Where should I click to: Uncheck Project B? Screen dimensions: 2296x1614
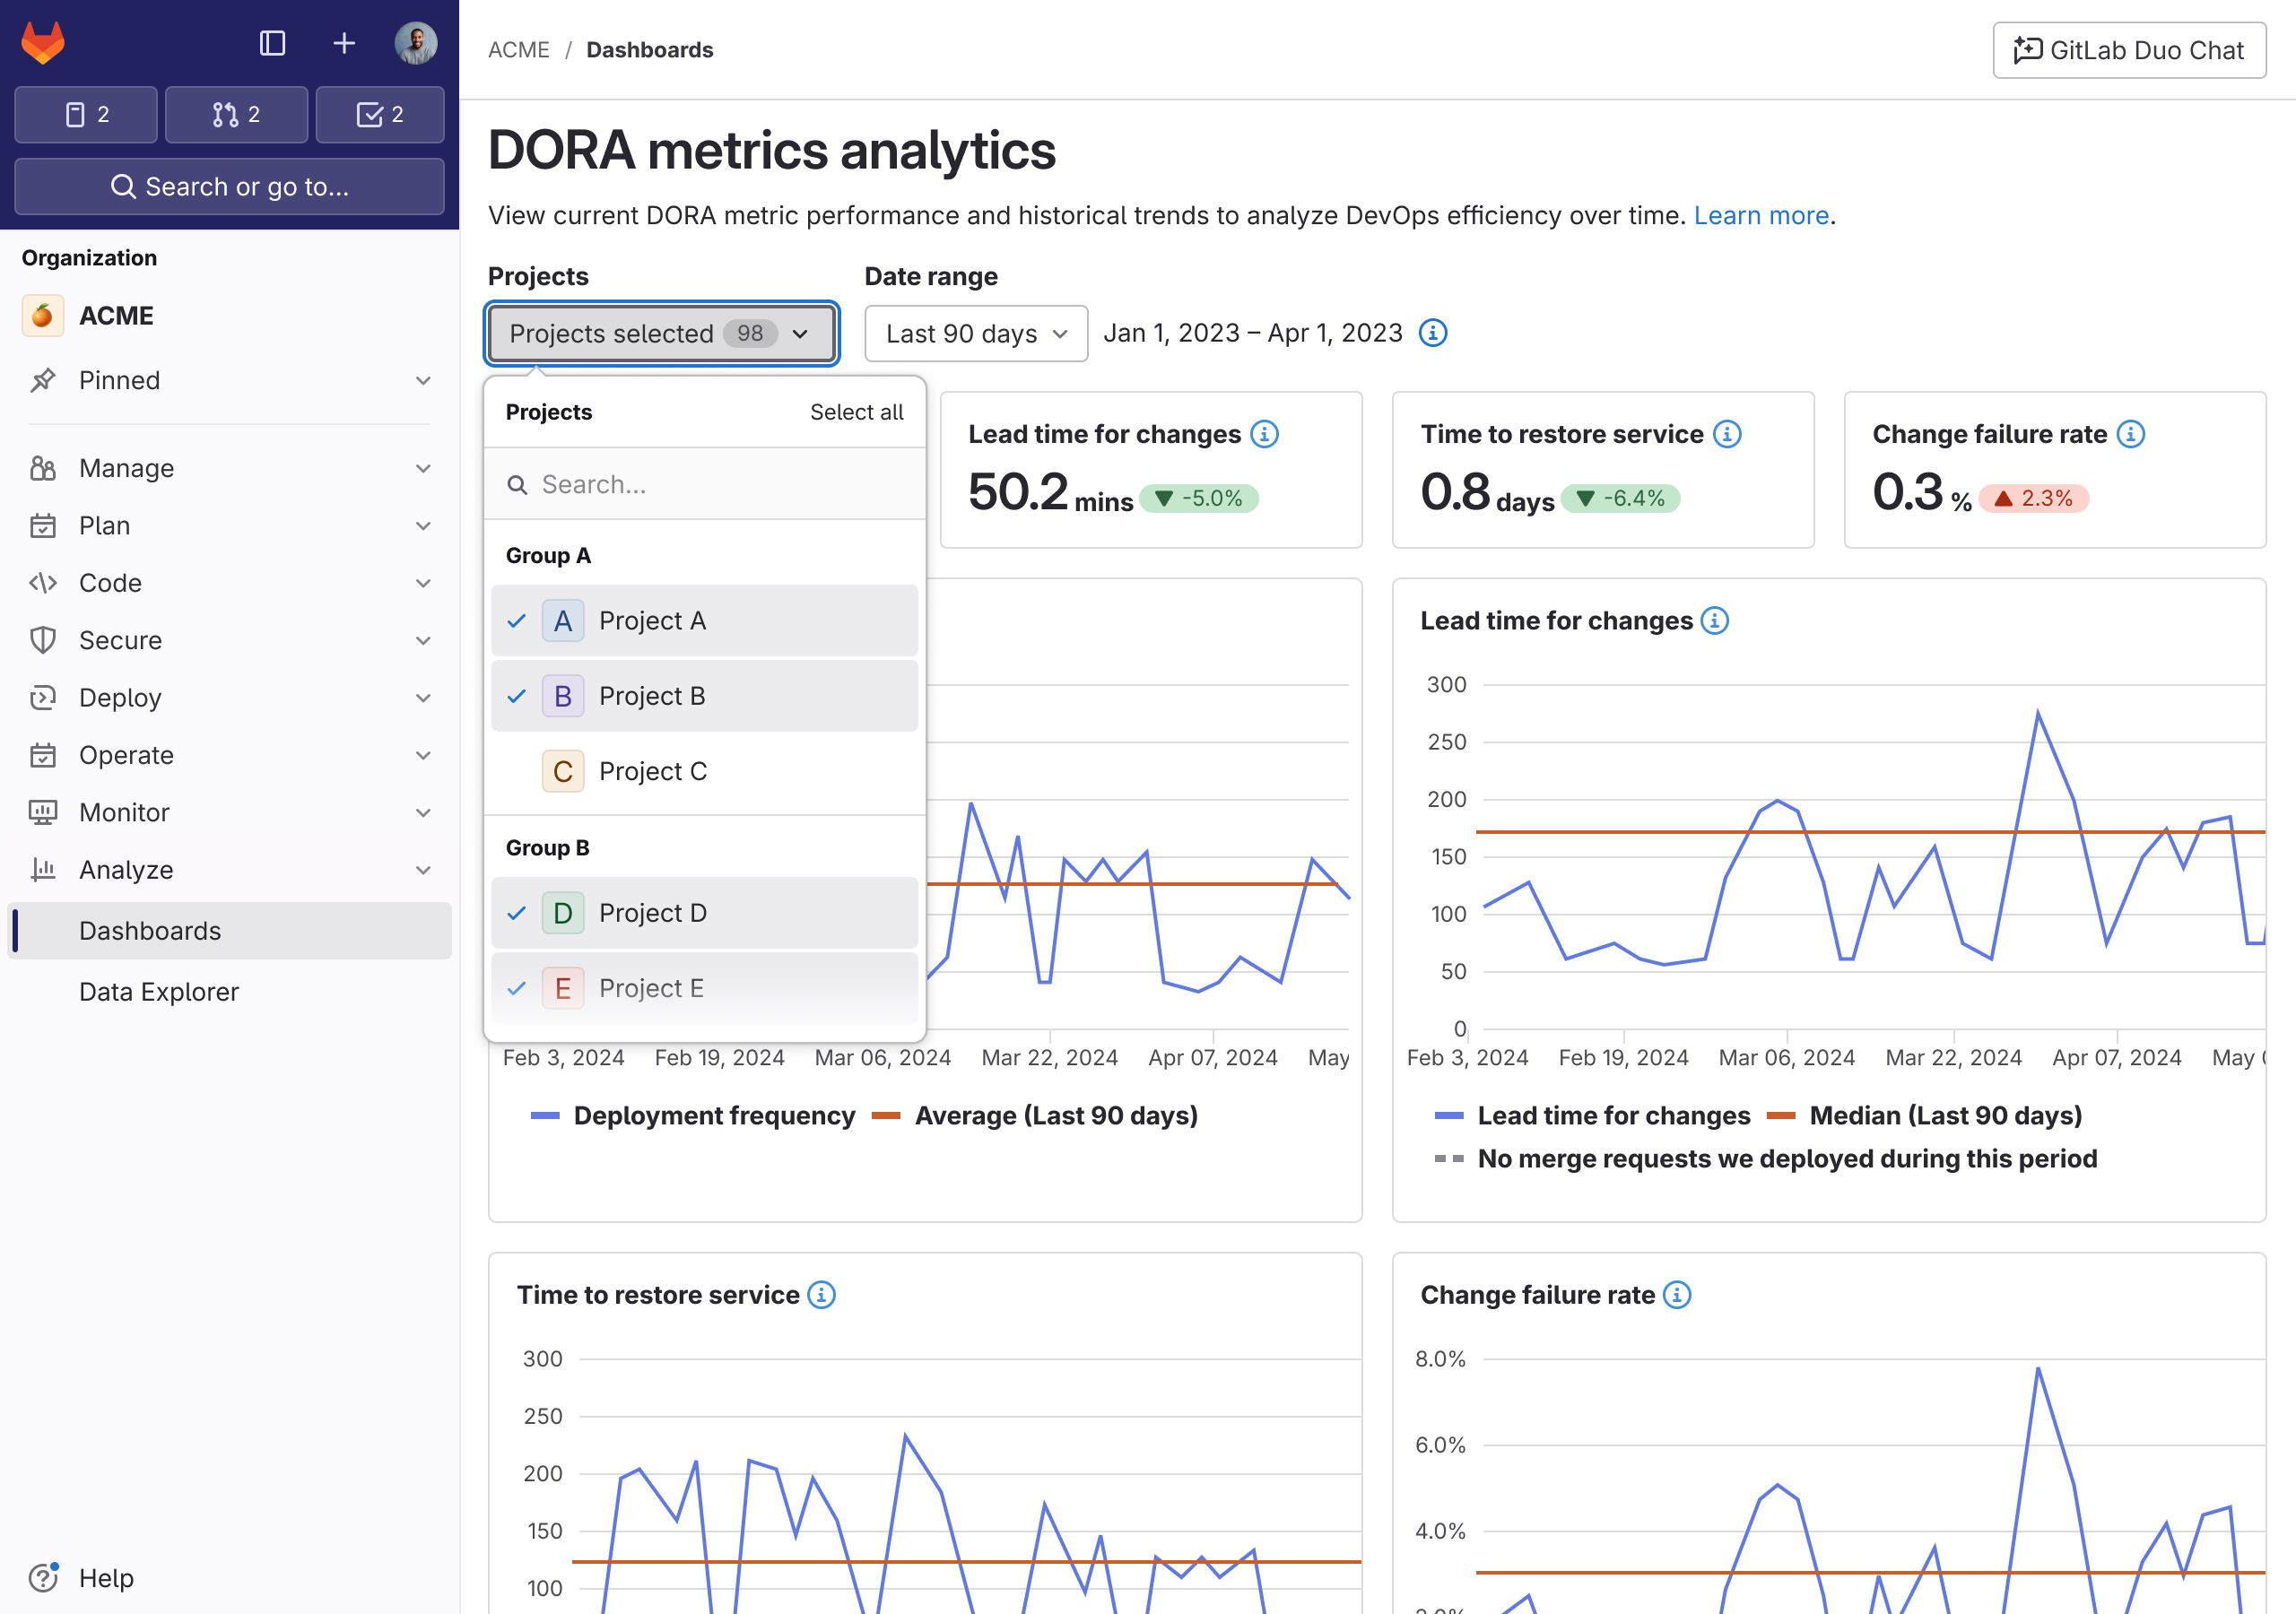pyautogui.click(x=704, y=696)
